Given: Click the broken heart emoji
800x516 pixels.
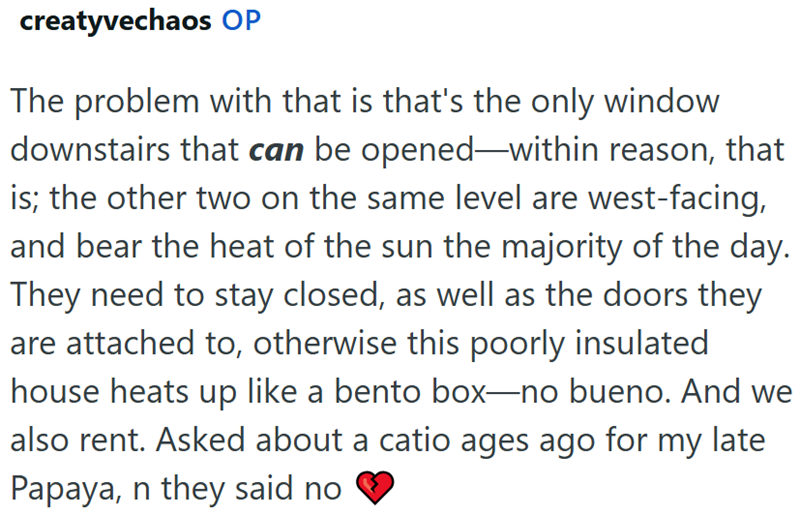Looking at the screenshot, I should click(375, 487).
